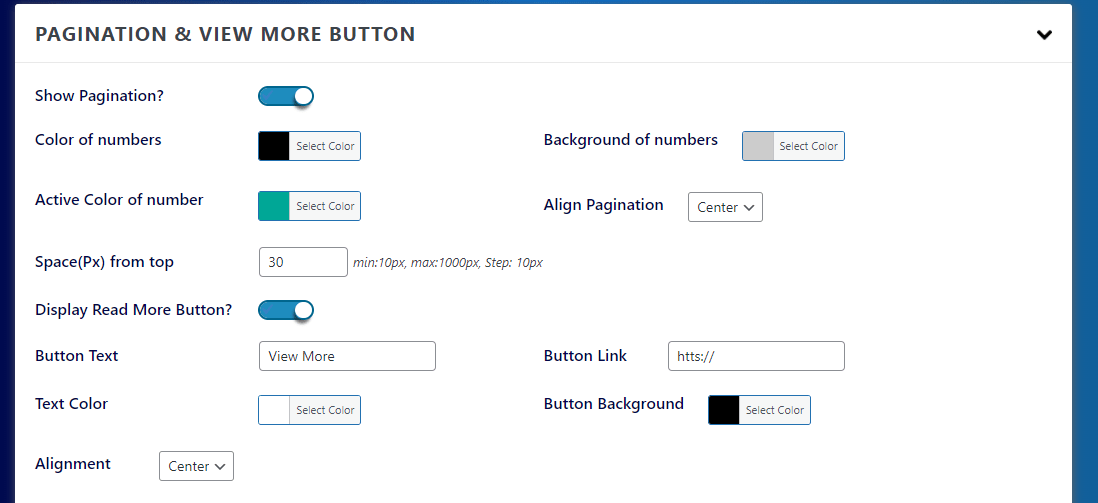Click the black Button Background swatch
Screen dimensions: 1098x503
click(x=723, y=410)
